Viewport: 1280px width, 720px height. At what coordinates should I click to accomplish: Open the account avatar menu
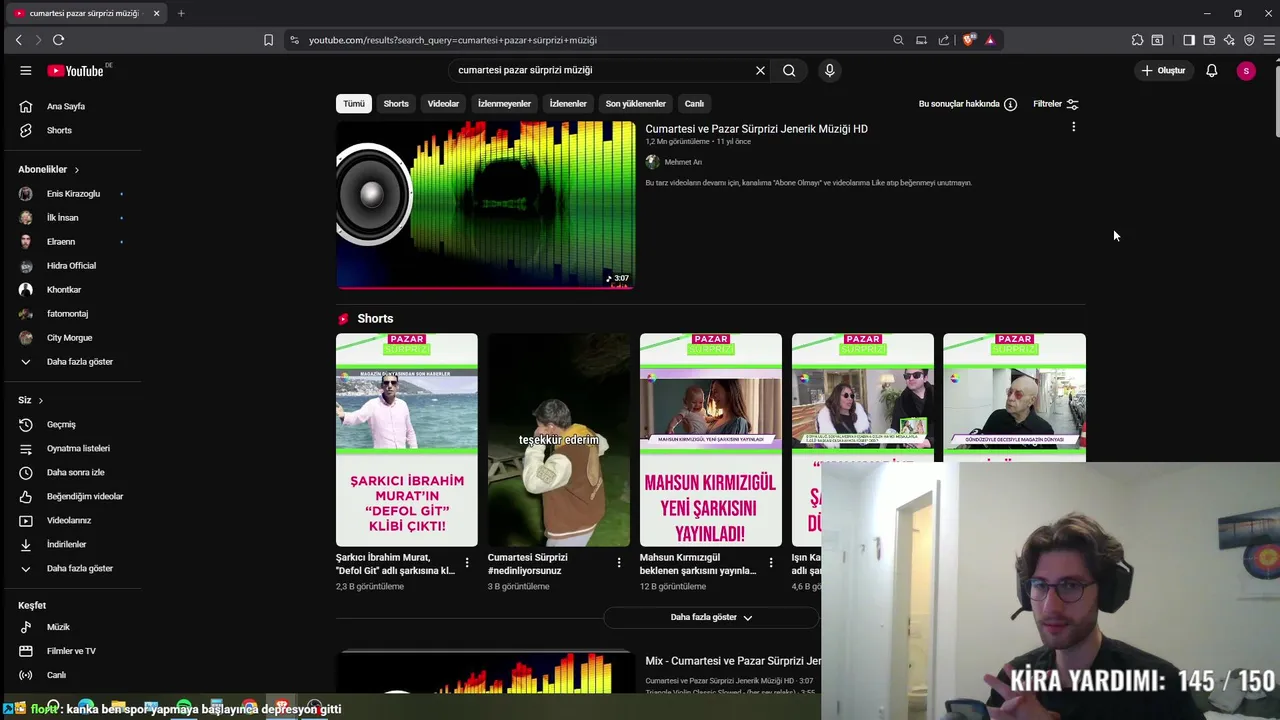1246,70
